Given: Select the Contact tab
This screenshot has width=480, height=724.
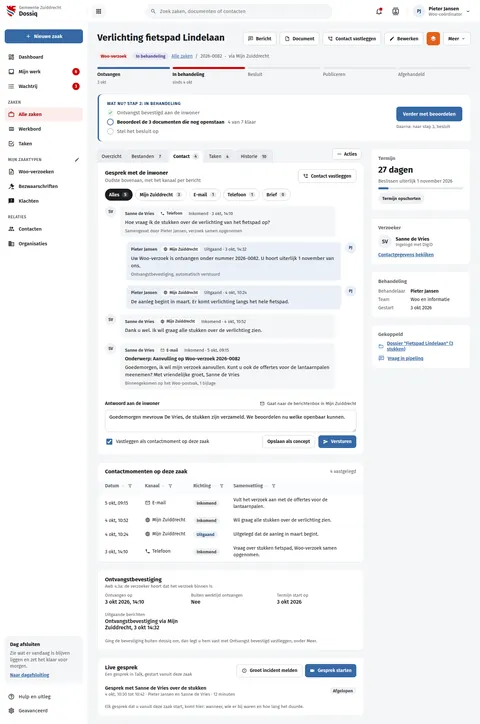Looking at the screenshot, I should [185, 156].
